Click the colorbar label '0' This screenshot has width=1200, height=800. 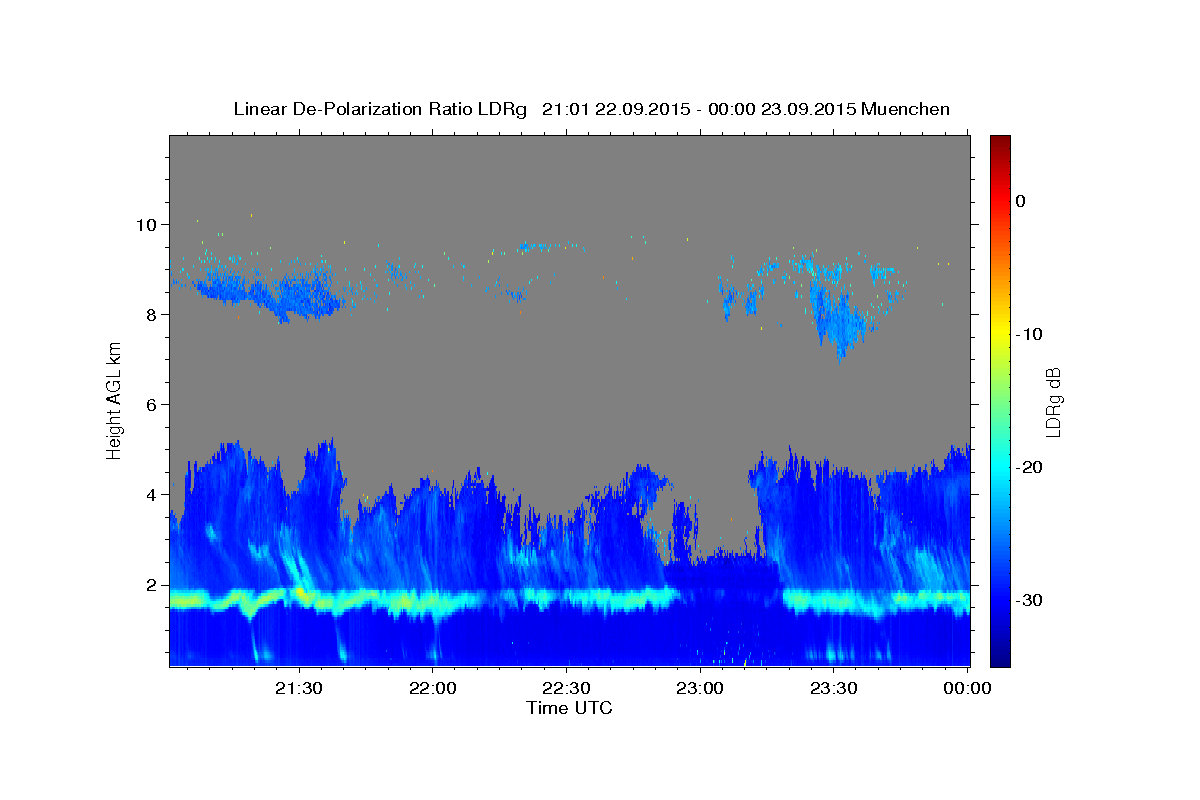(1021, 201)
